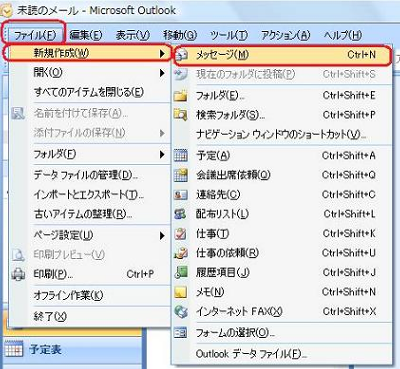
Task: Open the 移動(G) menu
Action: coord(180,35)
